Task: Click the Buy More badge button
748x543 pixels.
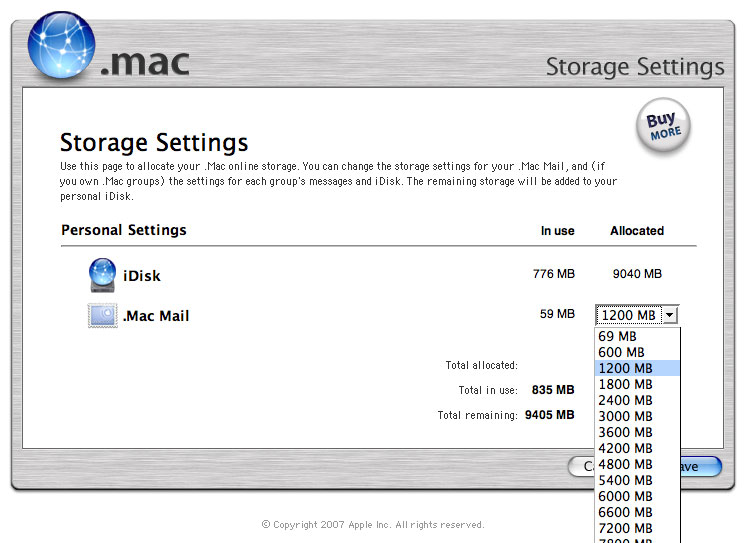Action: pyautogui.click(x=663, y=127)
